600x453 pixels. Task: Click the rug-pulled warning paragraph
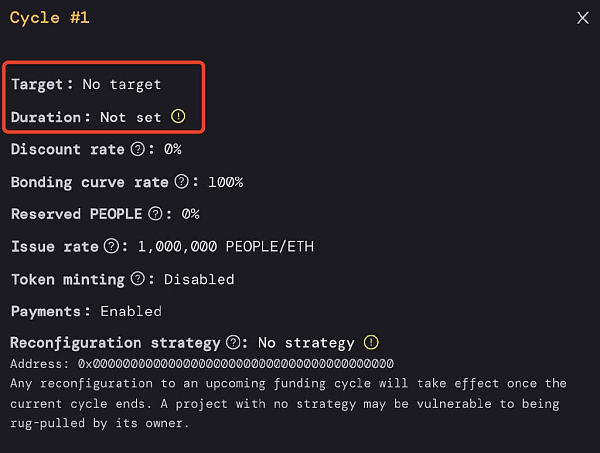[289, 403]
